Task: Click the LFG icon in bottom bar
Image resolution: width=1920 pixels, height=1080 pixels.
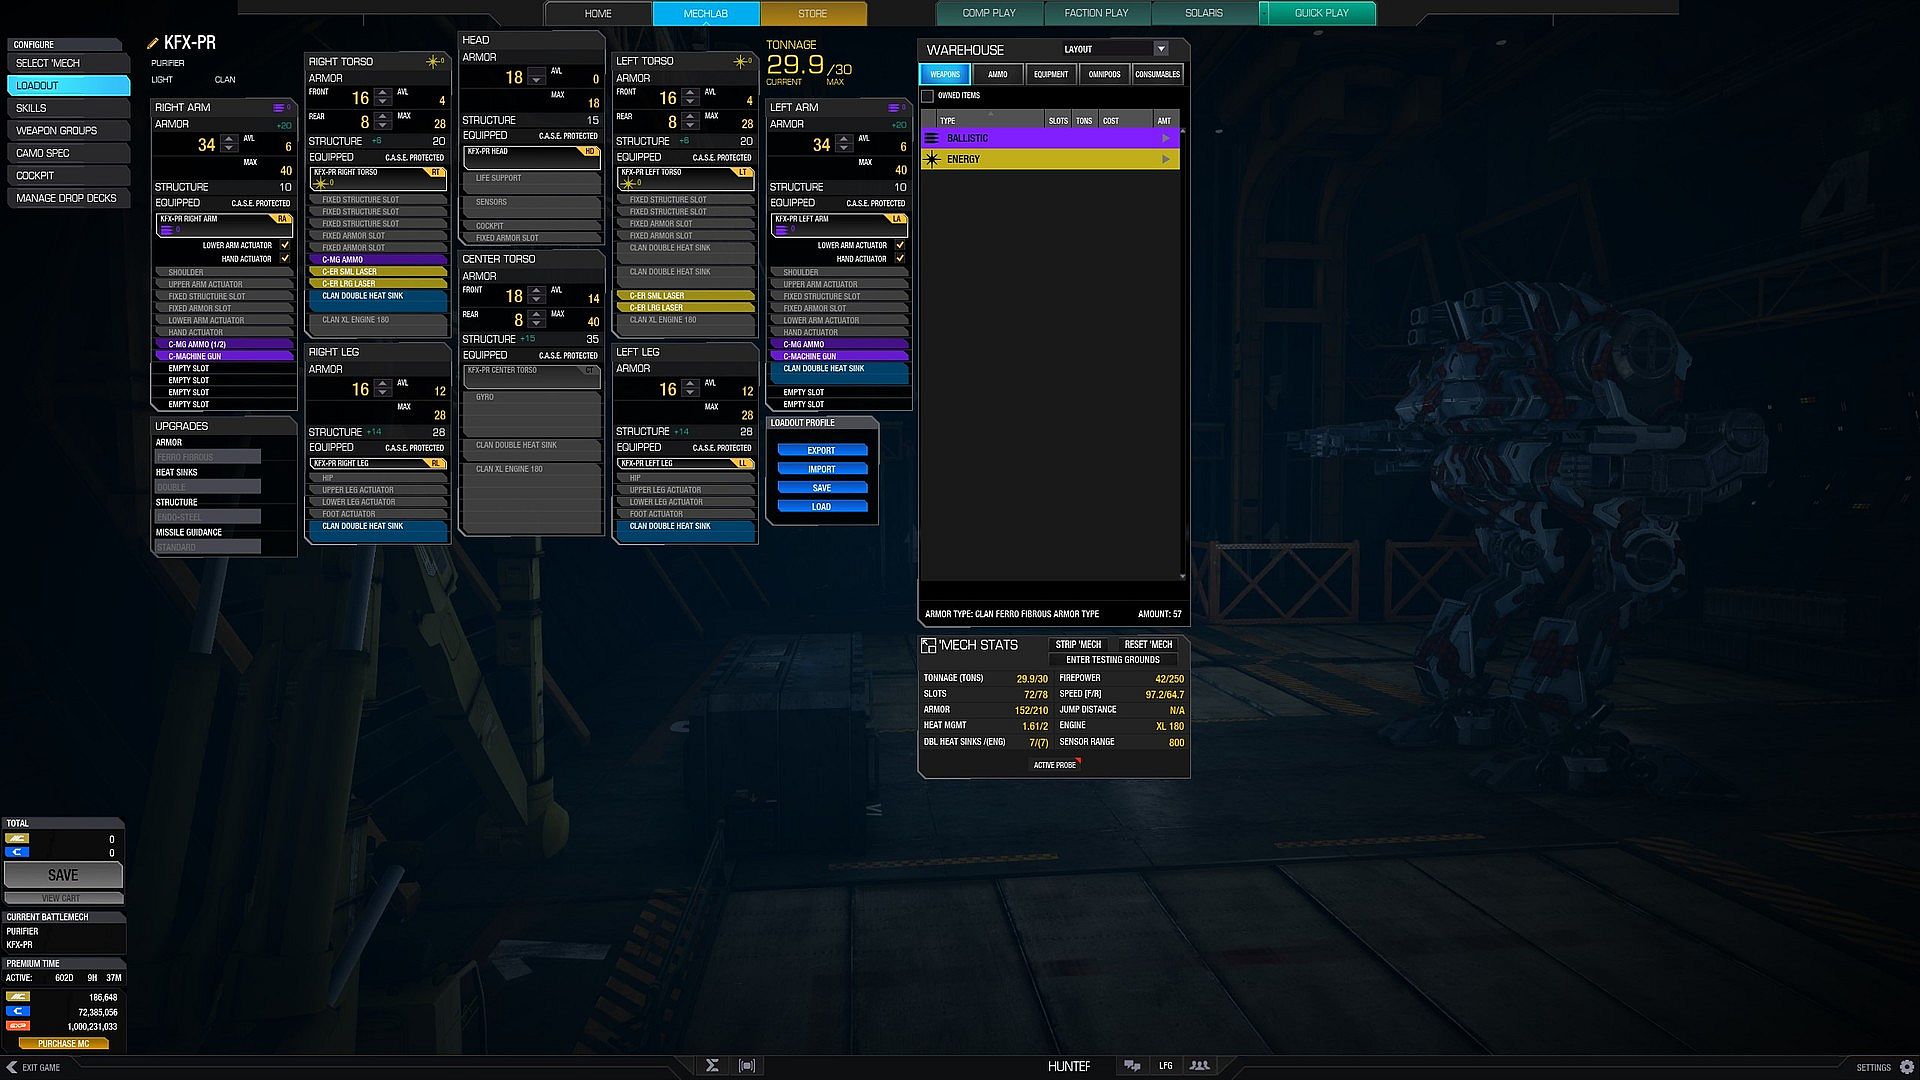Action: [1165, 1066]
